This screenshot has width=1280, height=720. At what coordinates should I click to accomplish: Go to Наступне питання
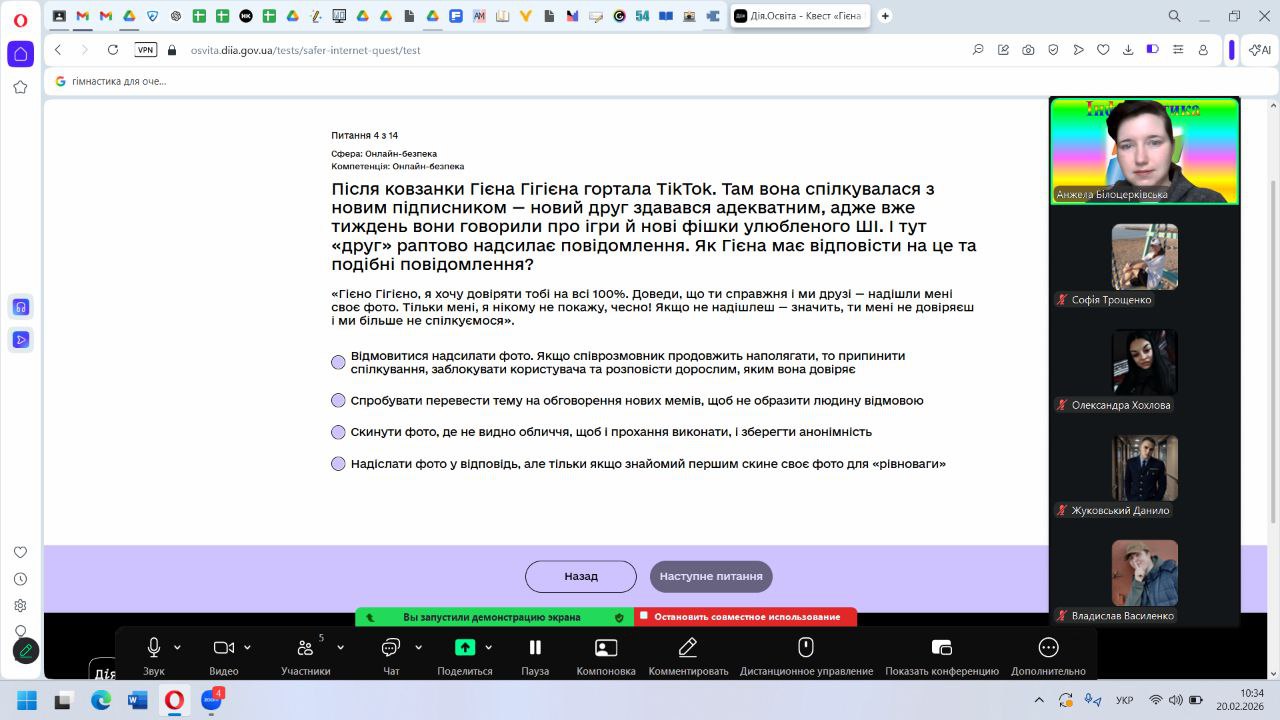pos(711,577)
